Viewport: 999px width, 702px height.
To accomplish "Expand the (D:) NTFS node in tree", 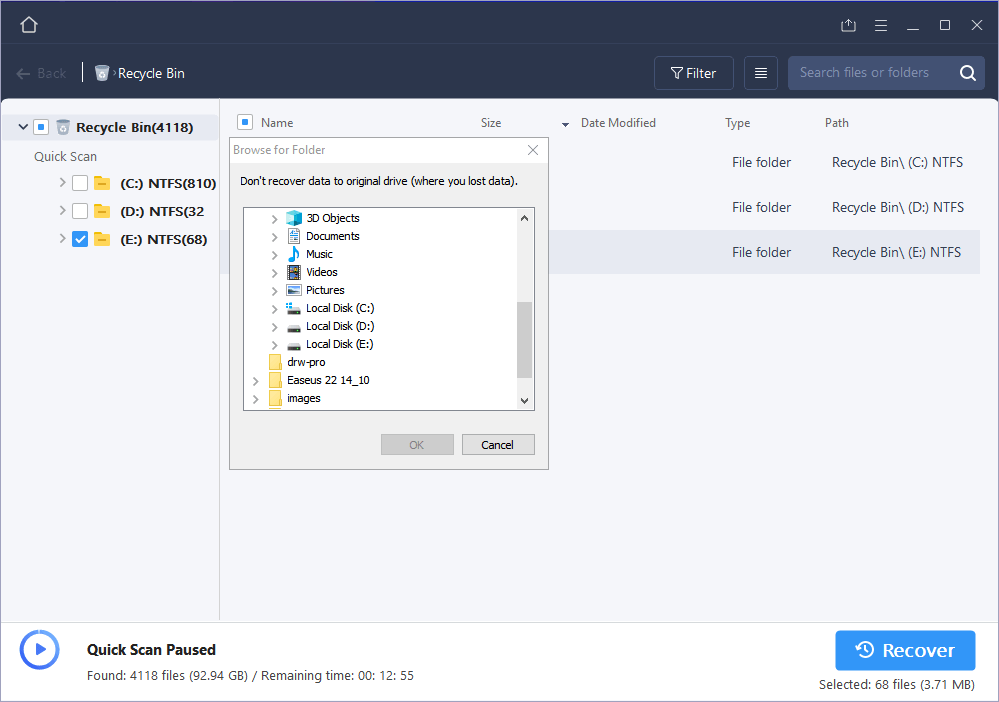I will pos(62,211).
